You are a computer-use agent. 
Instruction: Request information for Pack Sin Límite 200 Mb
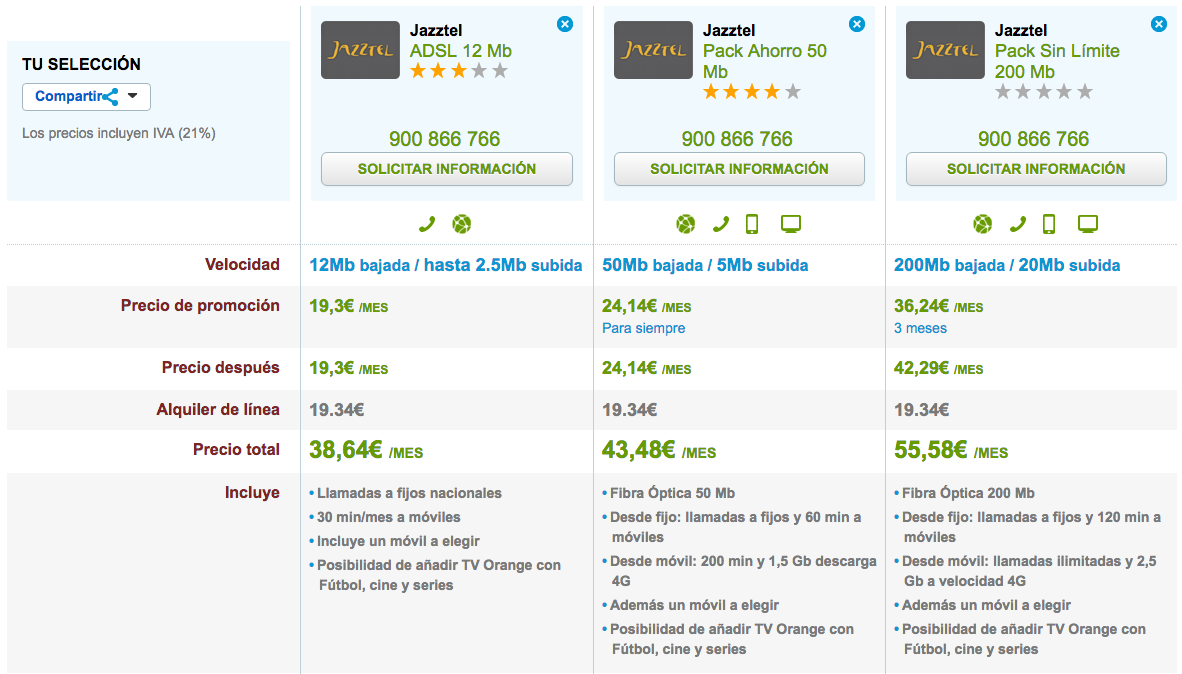1036,169
